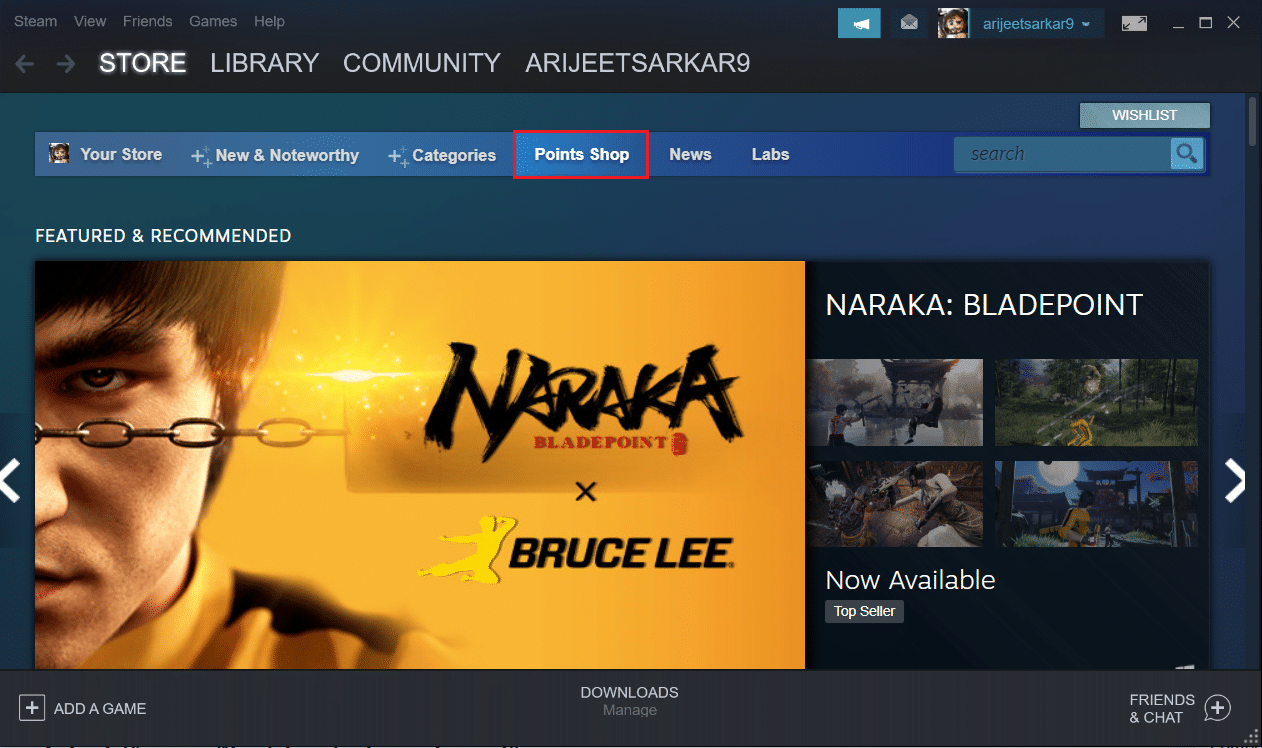The image size is (1262, 748).
Task: Click the profile avatar in title bar
Action: (953, 23)
